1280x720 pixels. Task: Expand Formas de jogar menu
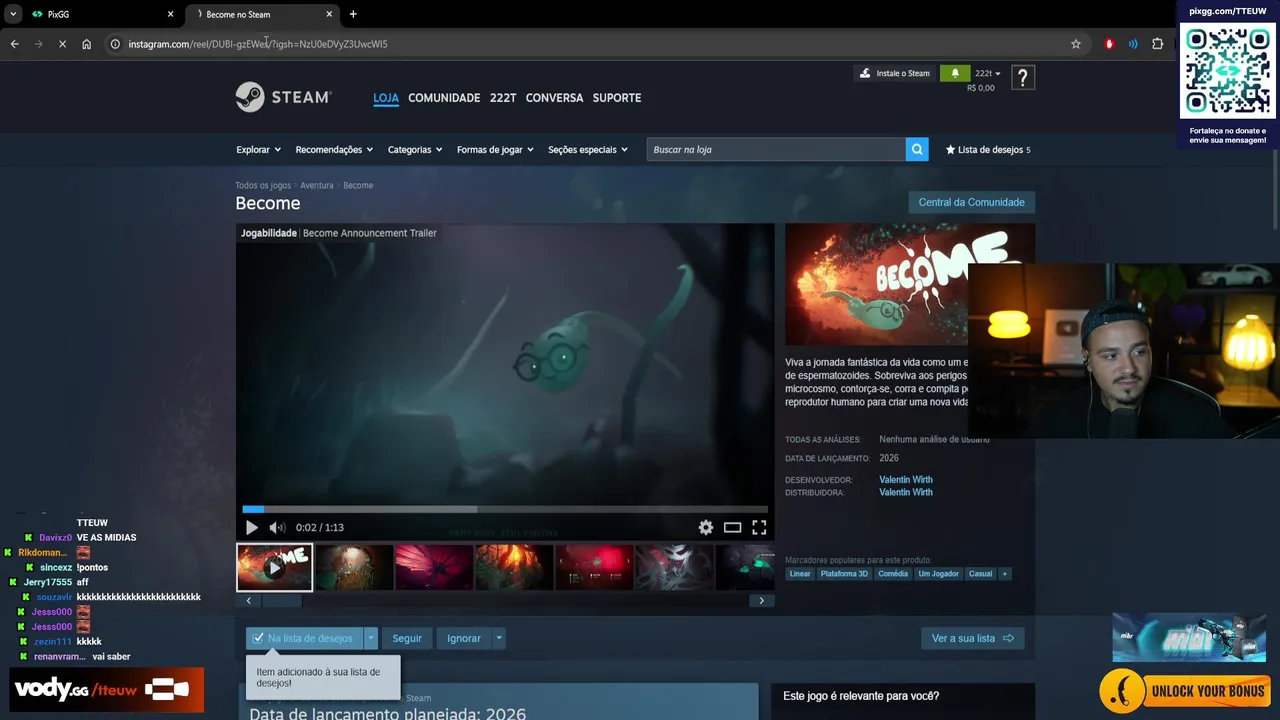click(495, 150)
